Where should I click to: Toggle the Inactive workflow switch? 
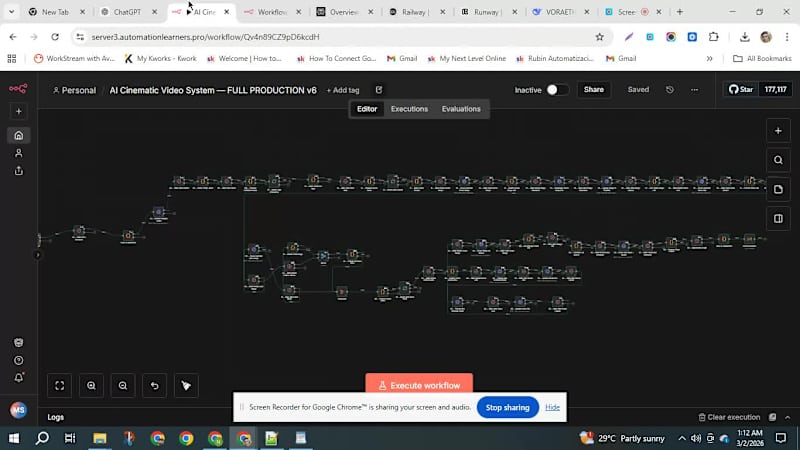(557, 90)
